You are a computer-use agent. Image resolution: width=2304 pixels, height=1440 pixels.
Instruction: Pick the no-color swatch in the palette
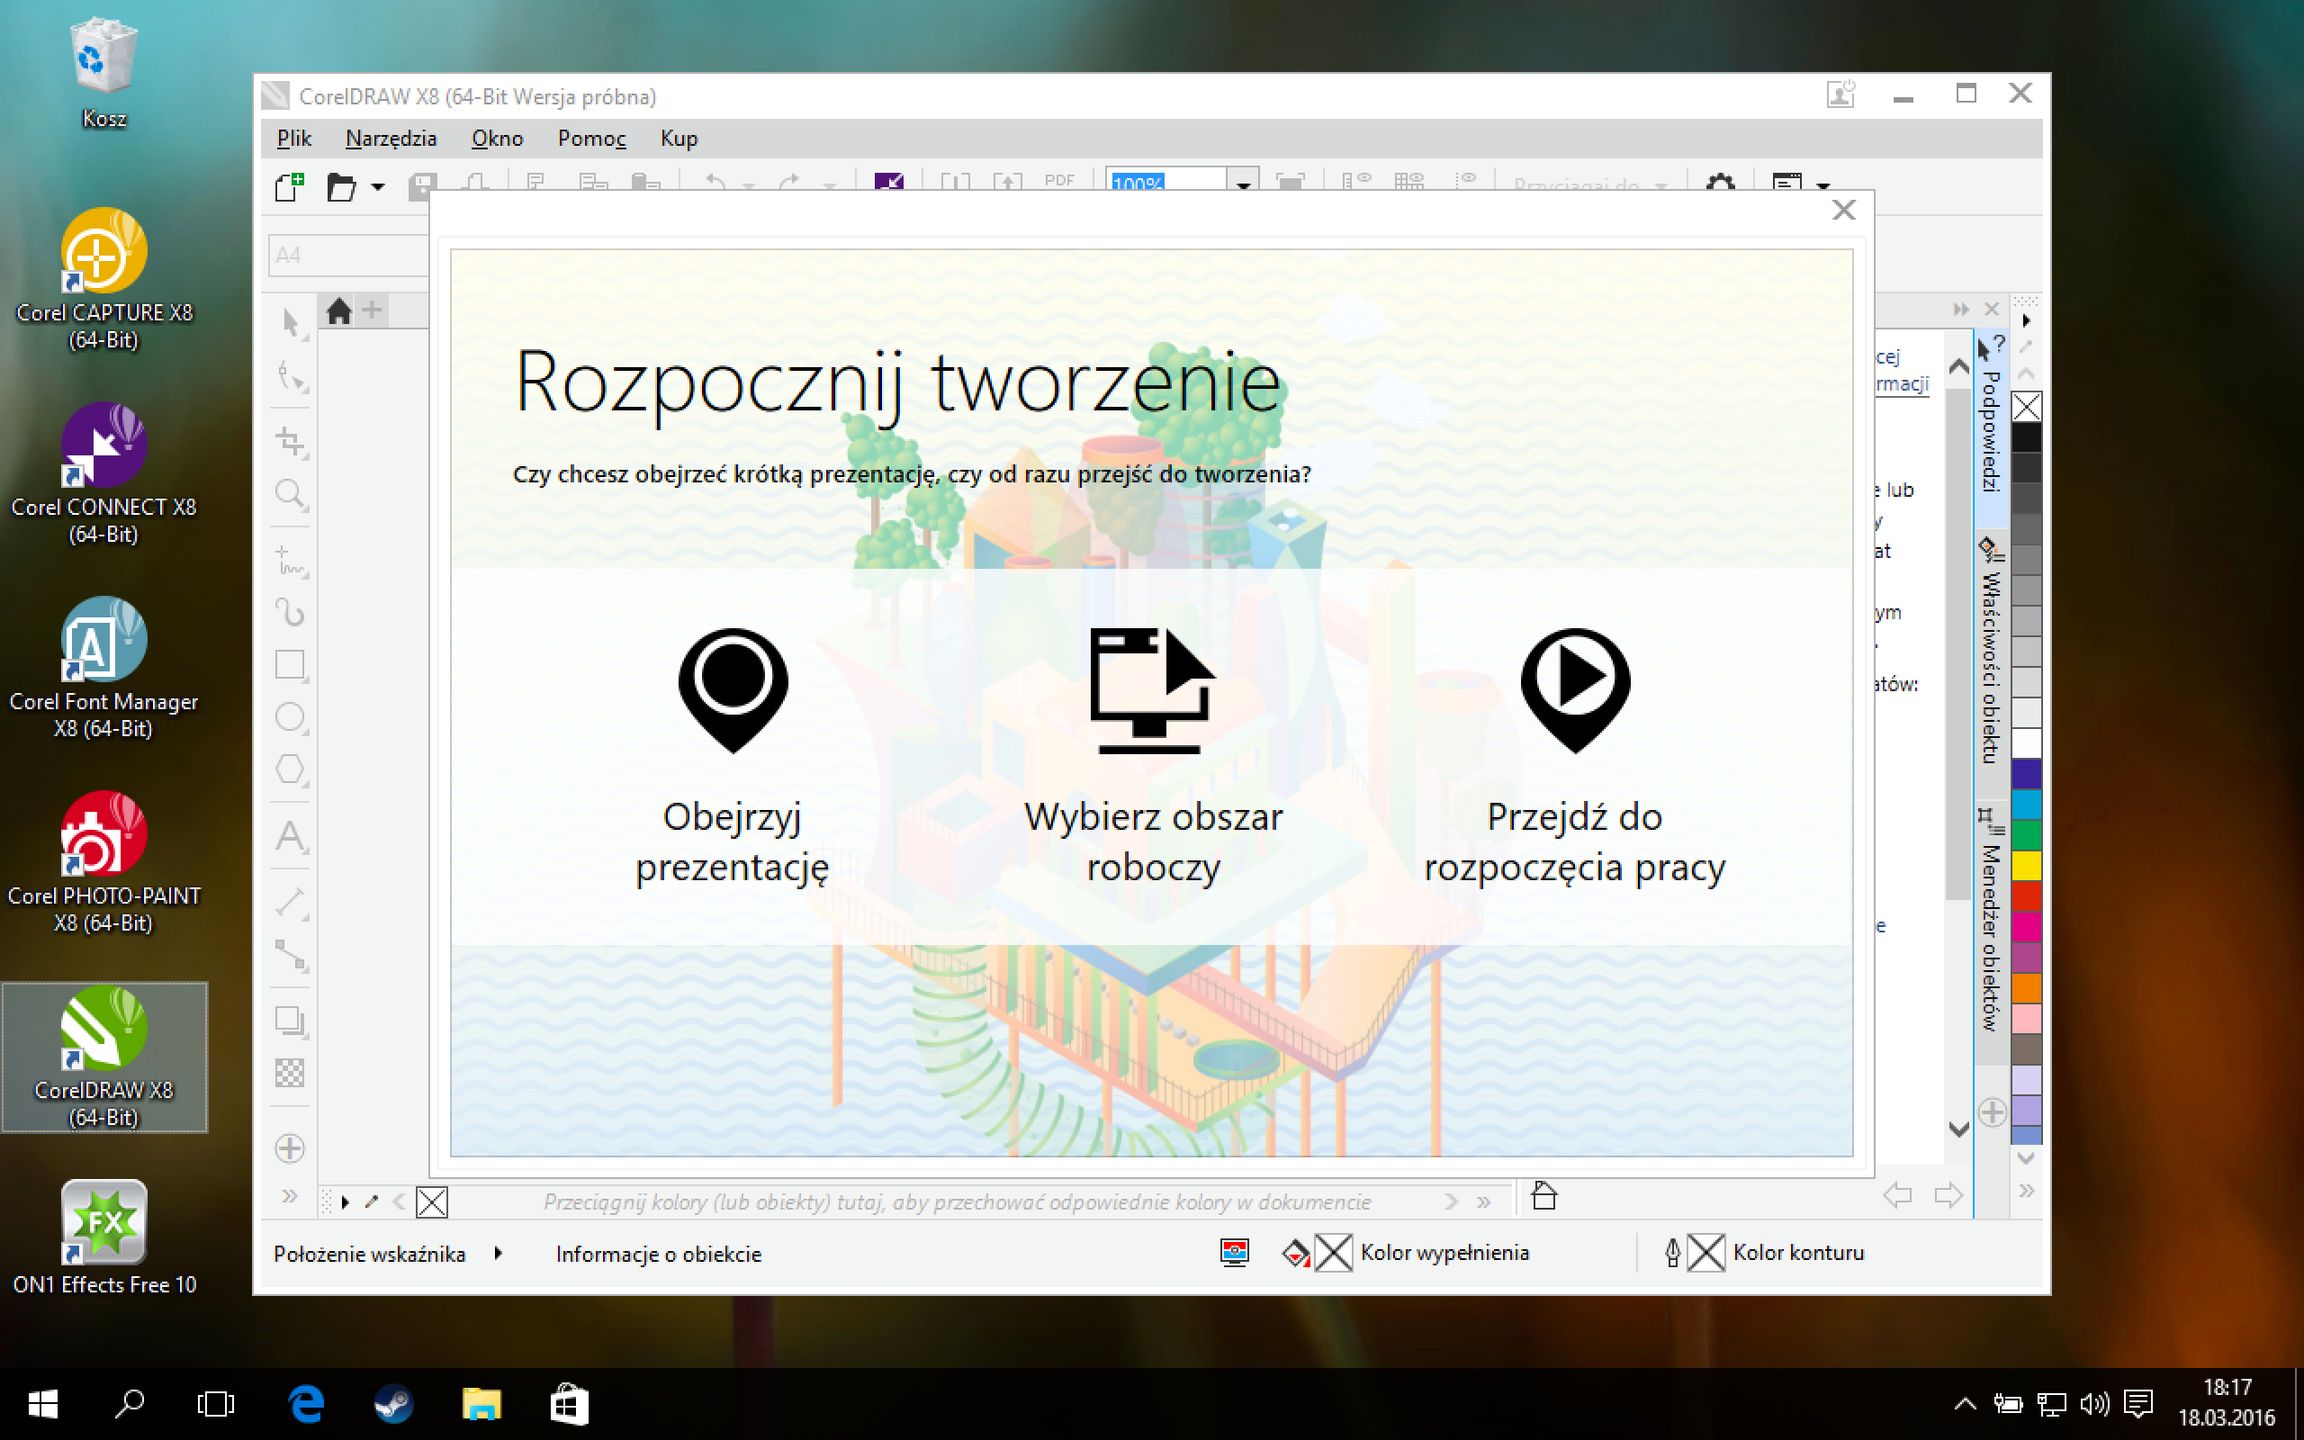tap(2026, 407)
